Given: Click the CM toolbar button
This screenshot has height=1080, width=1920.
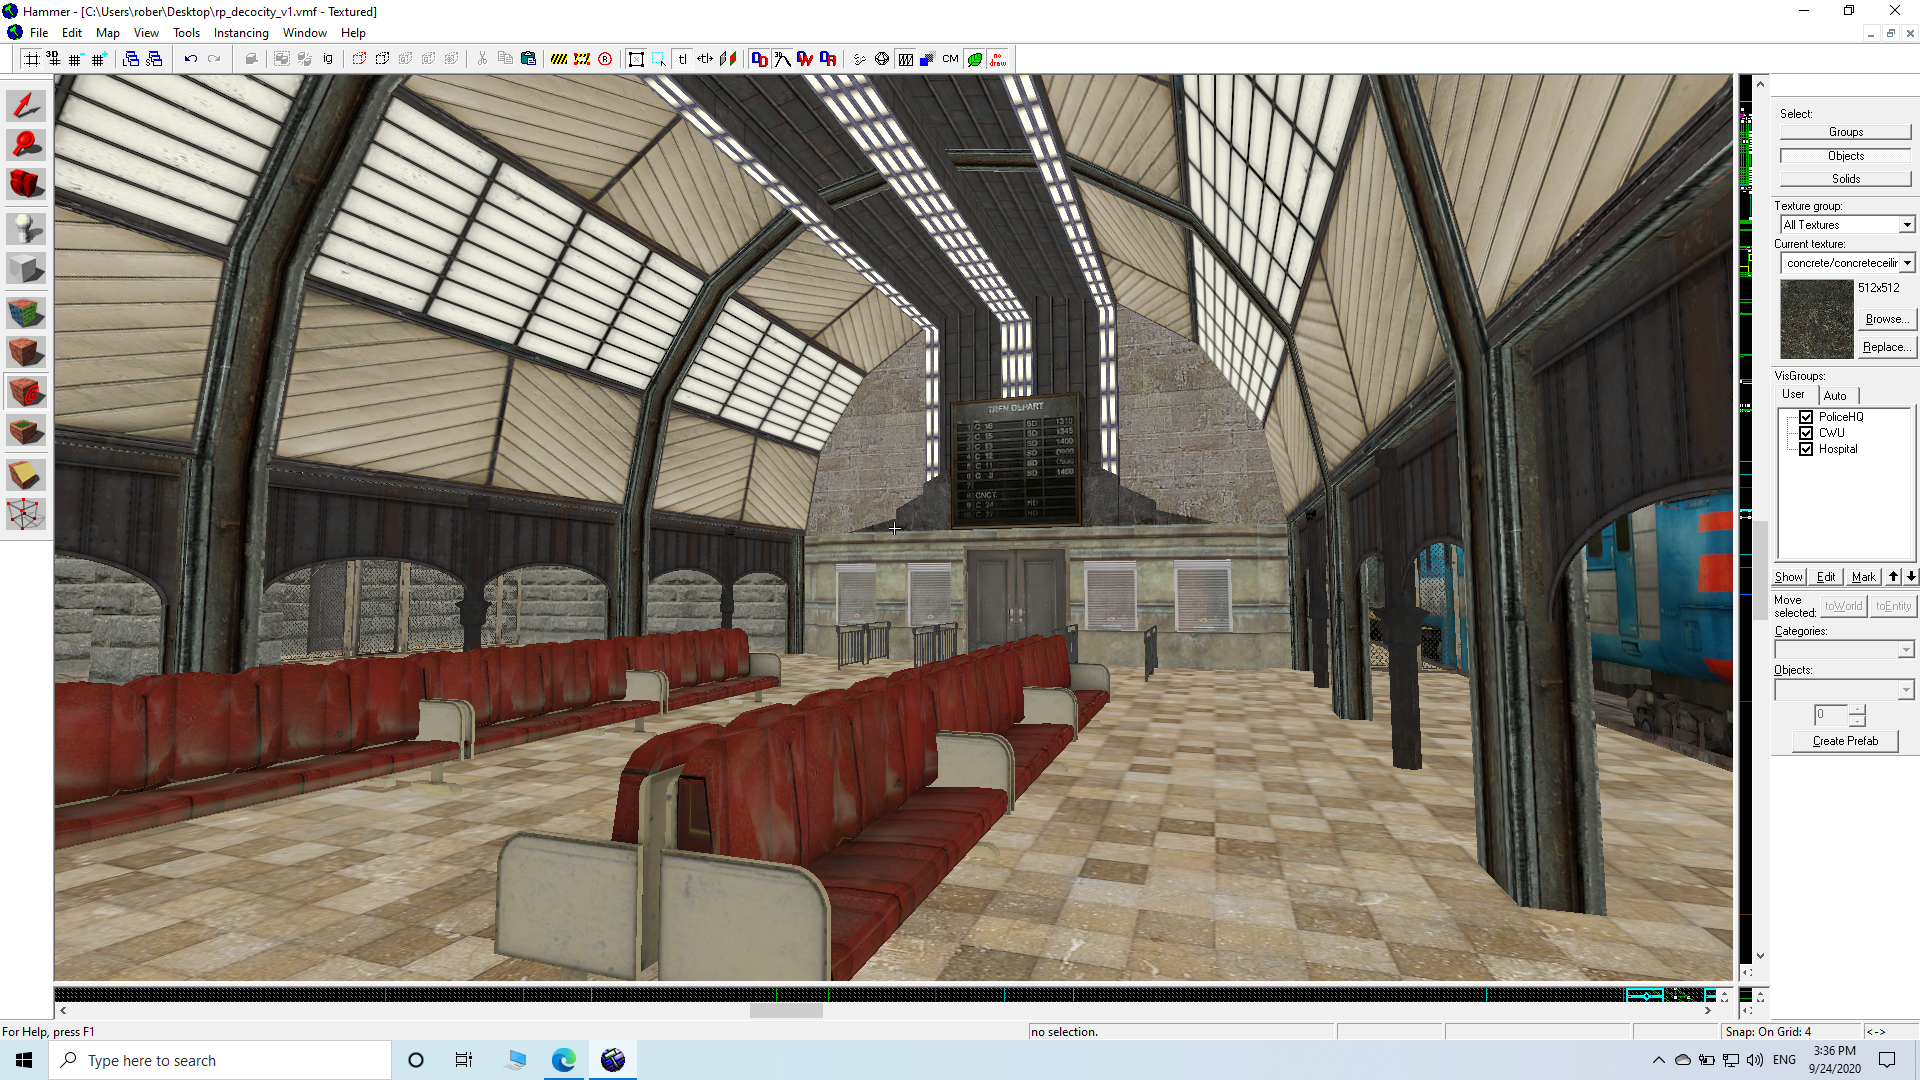Looking at the screenshot, I should (950, 59).
